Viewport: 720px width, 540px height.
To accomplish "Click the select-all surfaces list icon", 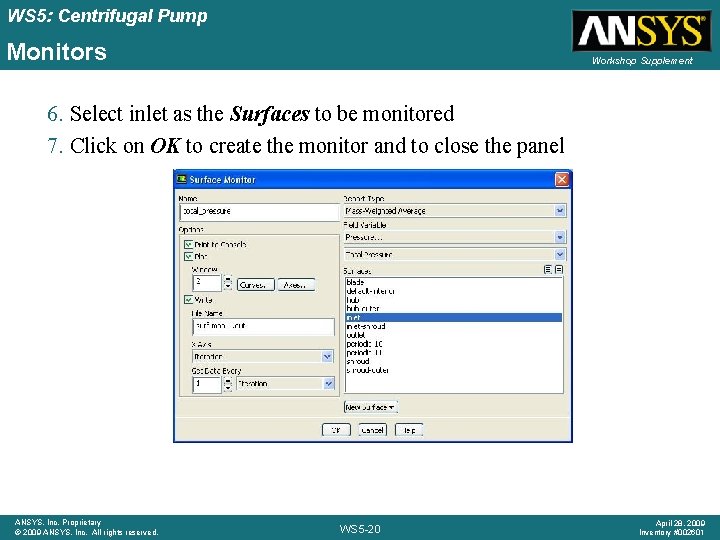I will coord(548,270).
